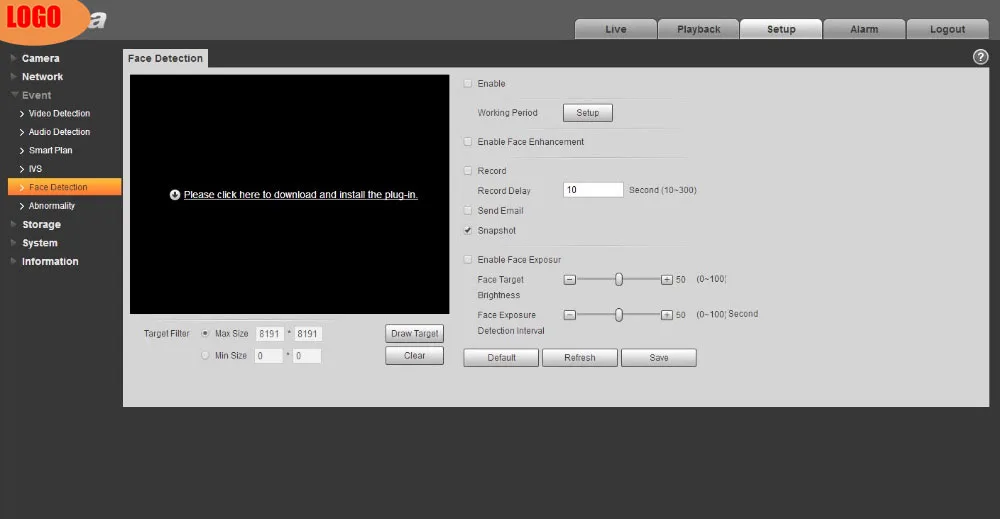Image resolution: width=1000 pixels, height=519 pixels.
Task: Enable the face detection Enable checkbox
Action: pos(468,84)
